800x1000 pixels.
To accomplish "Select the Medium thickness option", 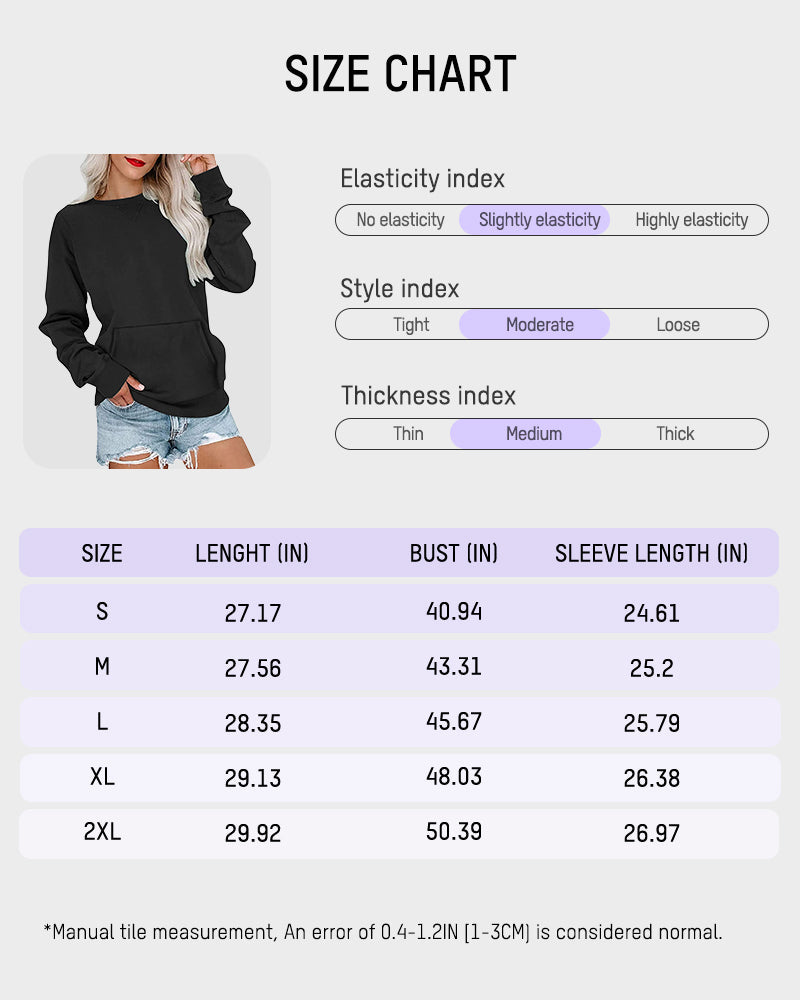I will point(533,434).
